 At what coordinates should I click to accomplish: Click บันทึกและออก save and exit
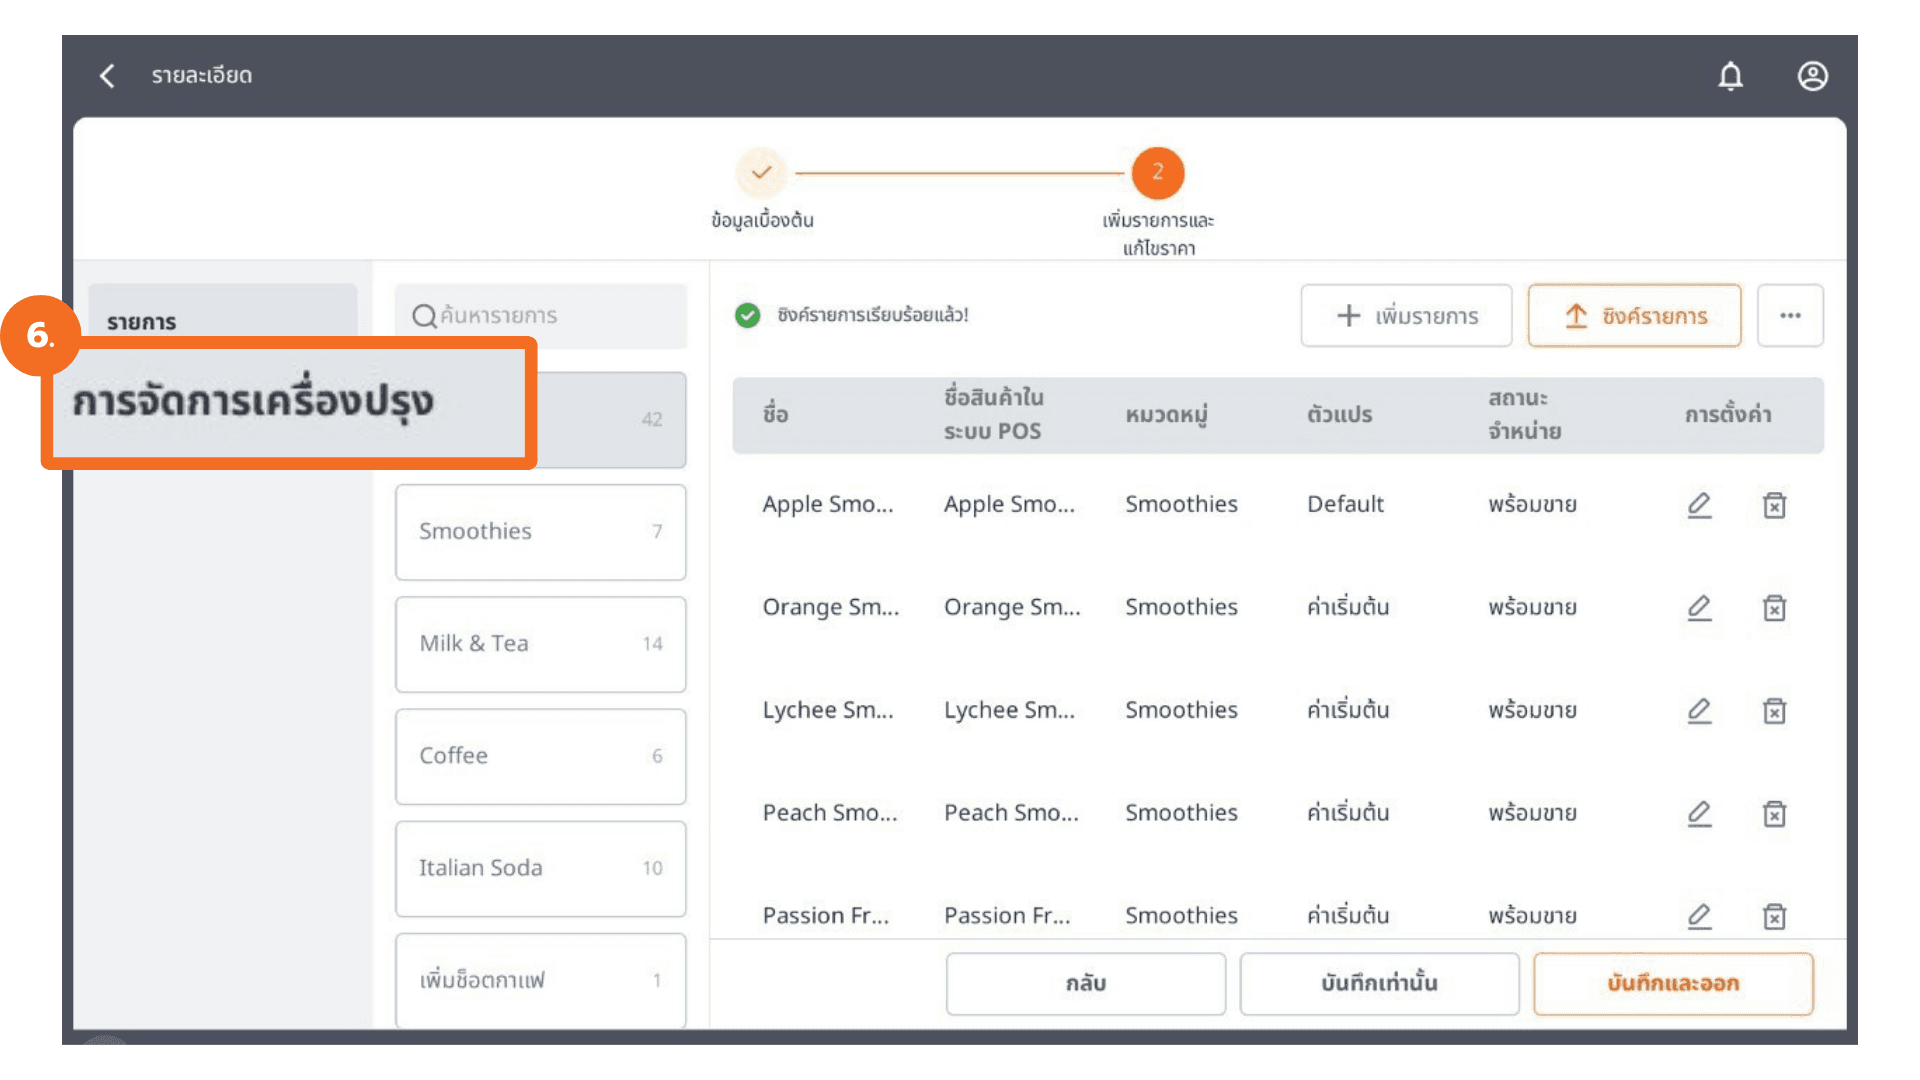coord(1672,984)
